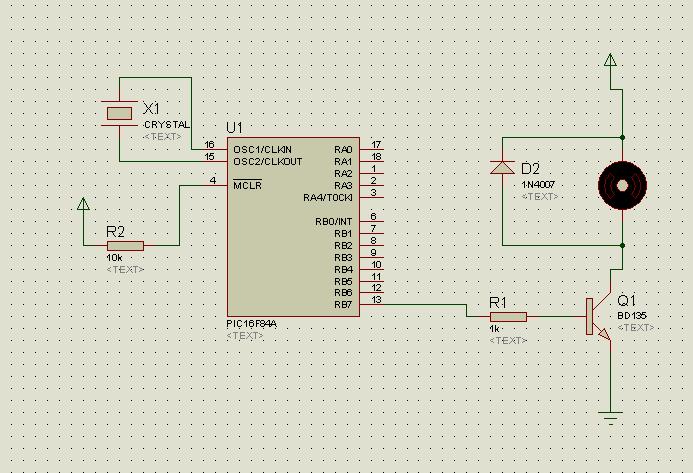Click the RB2 pin label

click(x=343, y=245)
